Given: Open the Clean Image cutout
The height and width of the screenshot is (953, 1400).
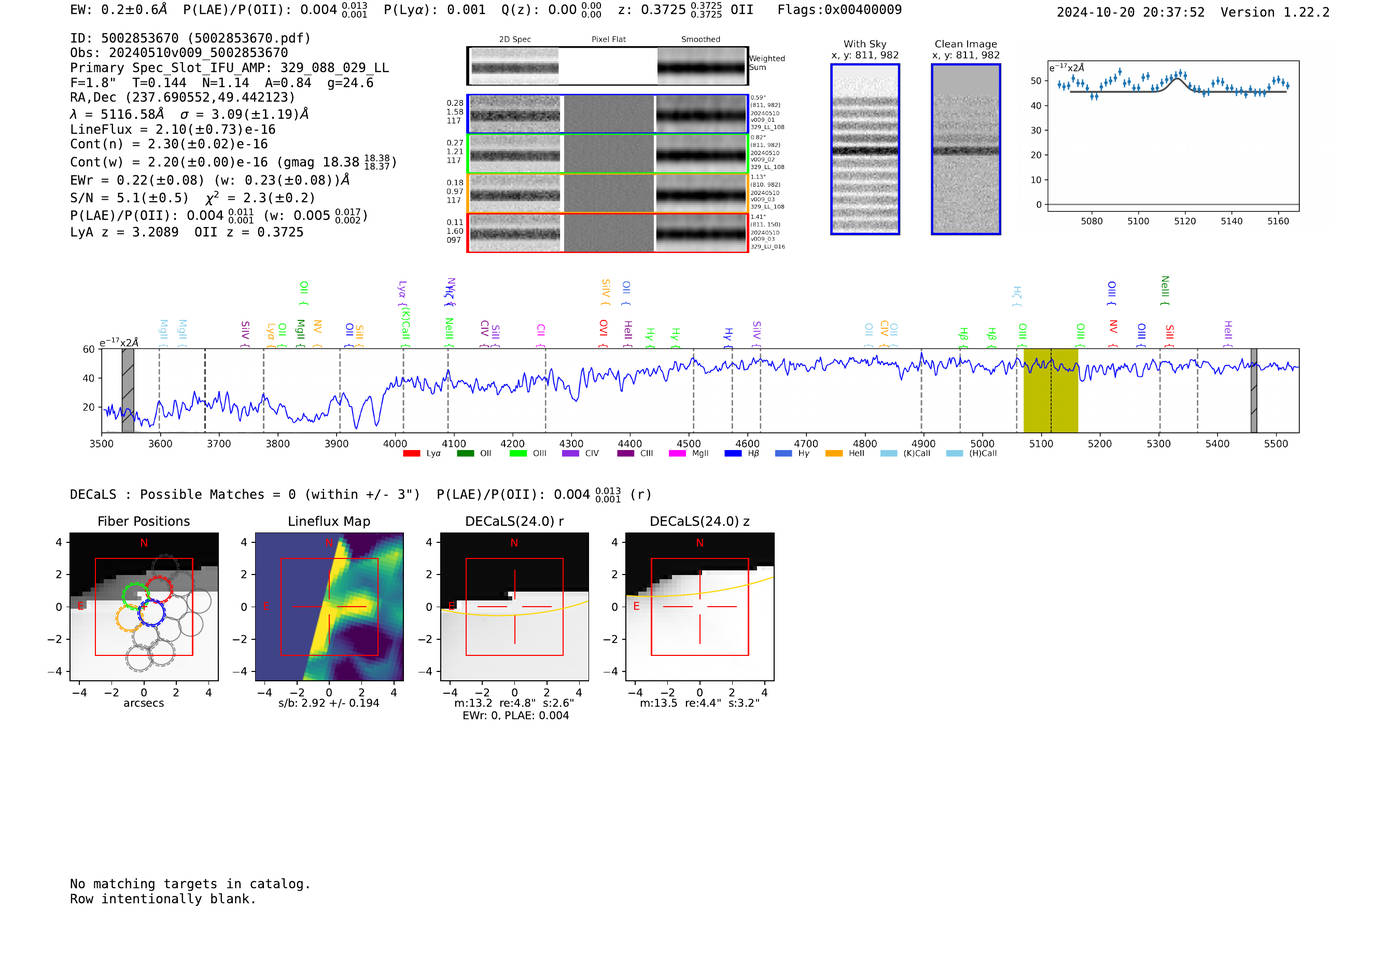Looking at the screenshot, I should [966, 149].
